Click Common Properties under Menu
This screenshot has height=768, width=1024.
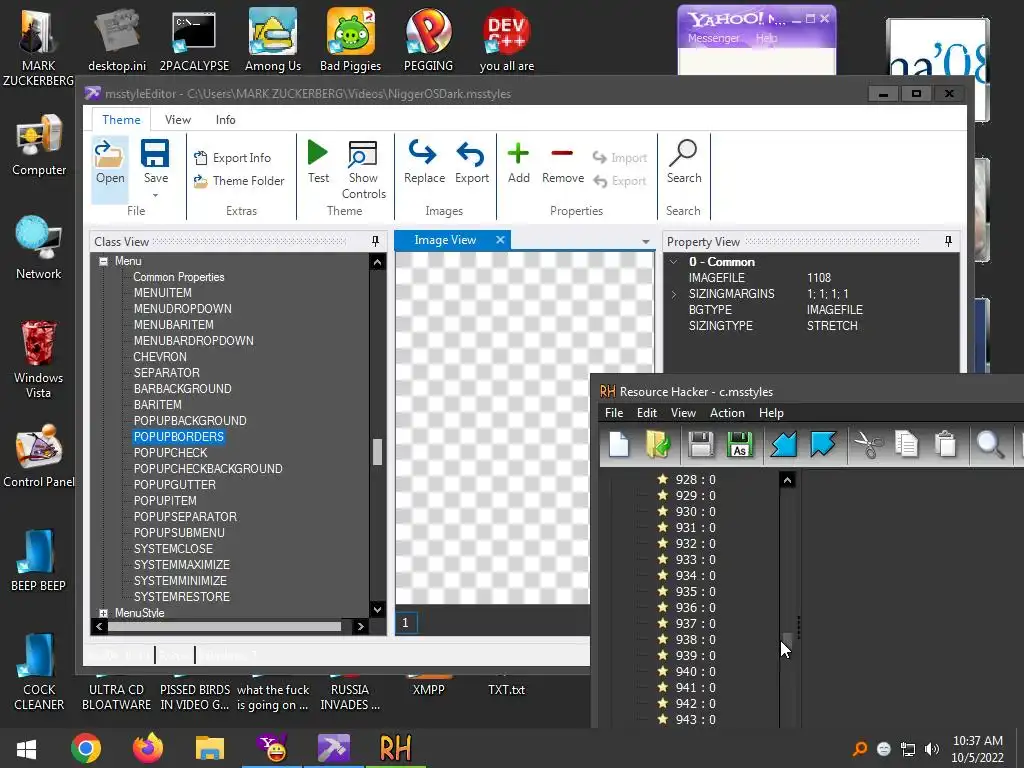coord(178,277)
